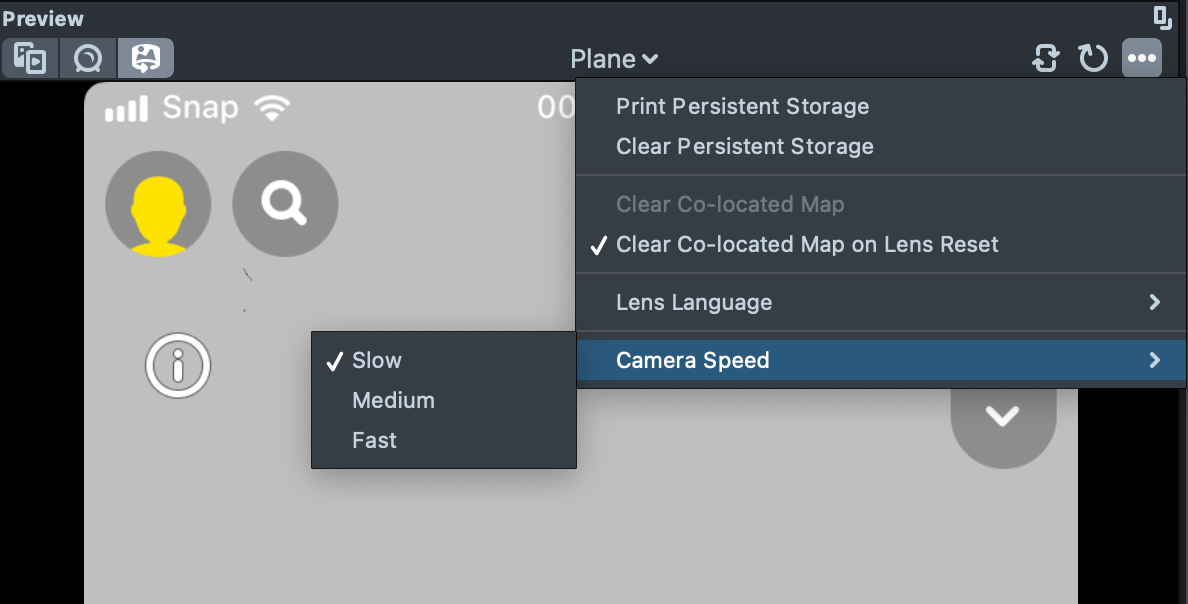Click the three-dots more options button
Viewport: 1188px width, 604px height.
click(x=1142, y=59)
